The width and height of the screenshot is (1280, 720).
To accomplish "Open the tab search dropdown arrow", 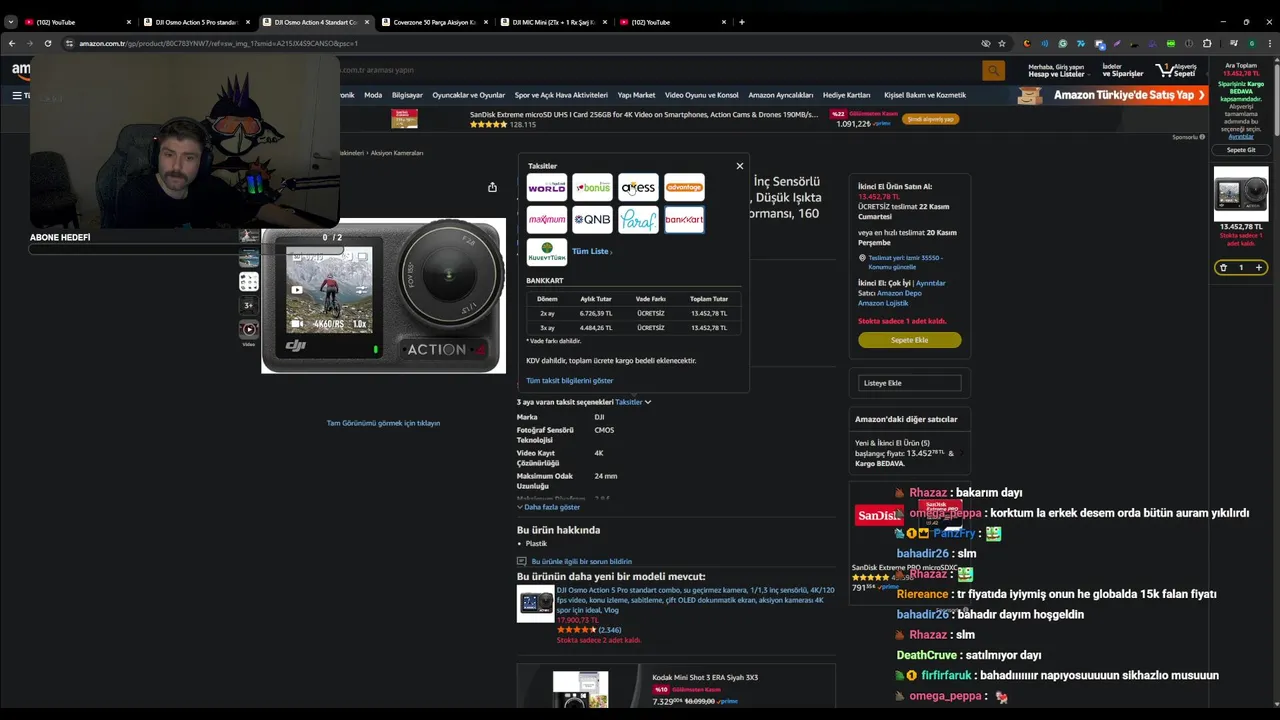I will (10, 22).
